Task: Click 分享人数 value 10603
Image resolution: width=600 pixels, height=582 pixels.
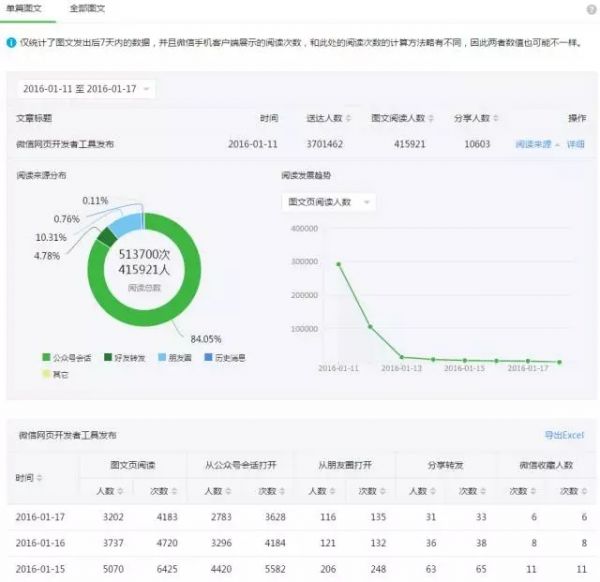Action: [x=477, y=144]
